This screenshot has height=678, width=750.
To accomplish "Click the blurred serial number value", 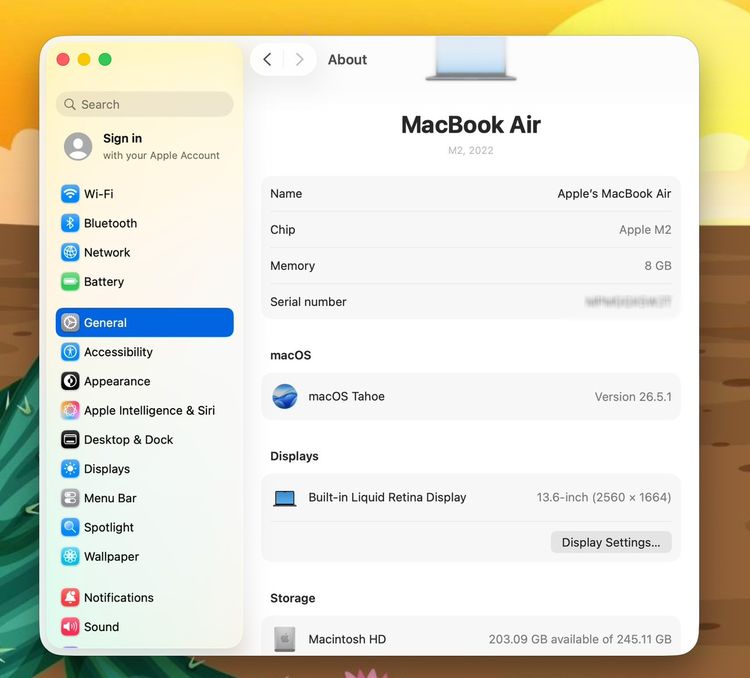I will (x=628, y=301).
